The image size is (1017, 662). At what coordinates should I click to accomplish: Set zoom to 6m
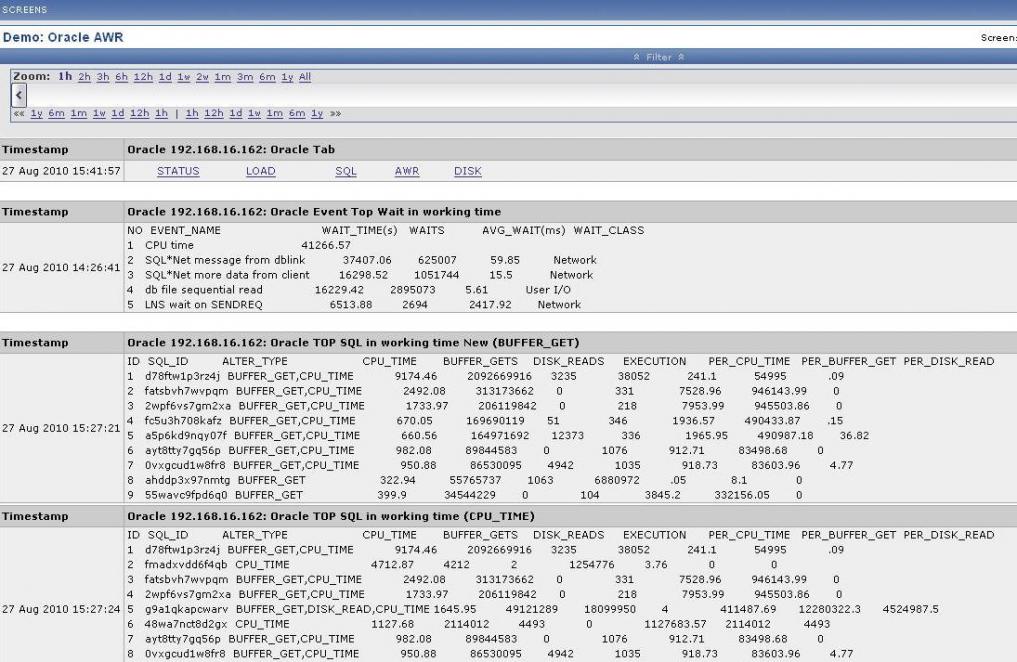tap(267, 77)
